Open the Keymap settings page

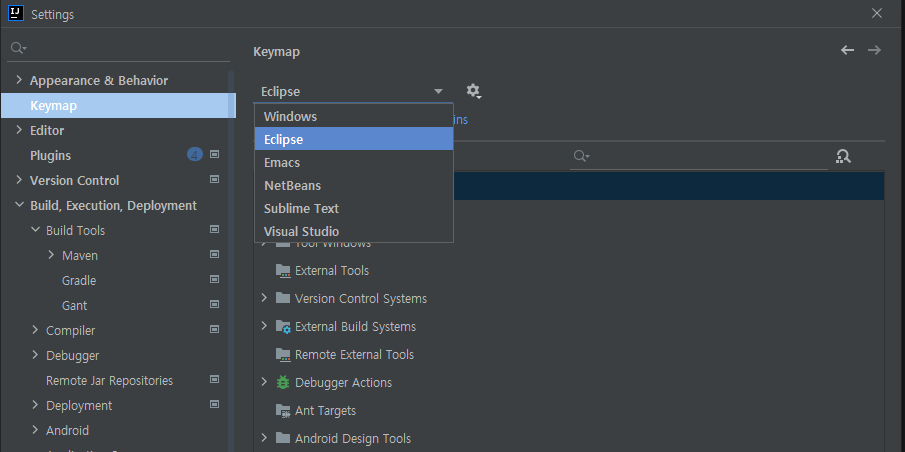(118, 106)
